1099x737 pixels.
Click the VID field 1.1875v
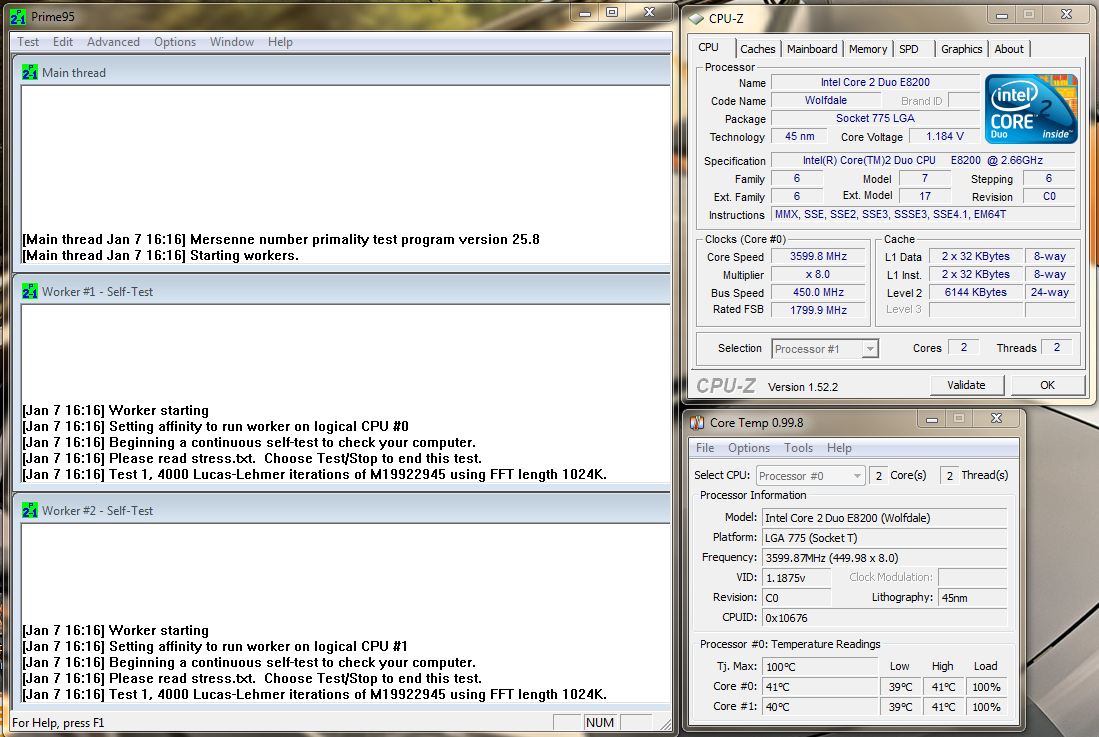[797, 578]
